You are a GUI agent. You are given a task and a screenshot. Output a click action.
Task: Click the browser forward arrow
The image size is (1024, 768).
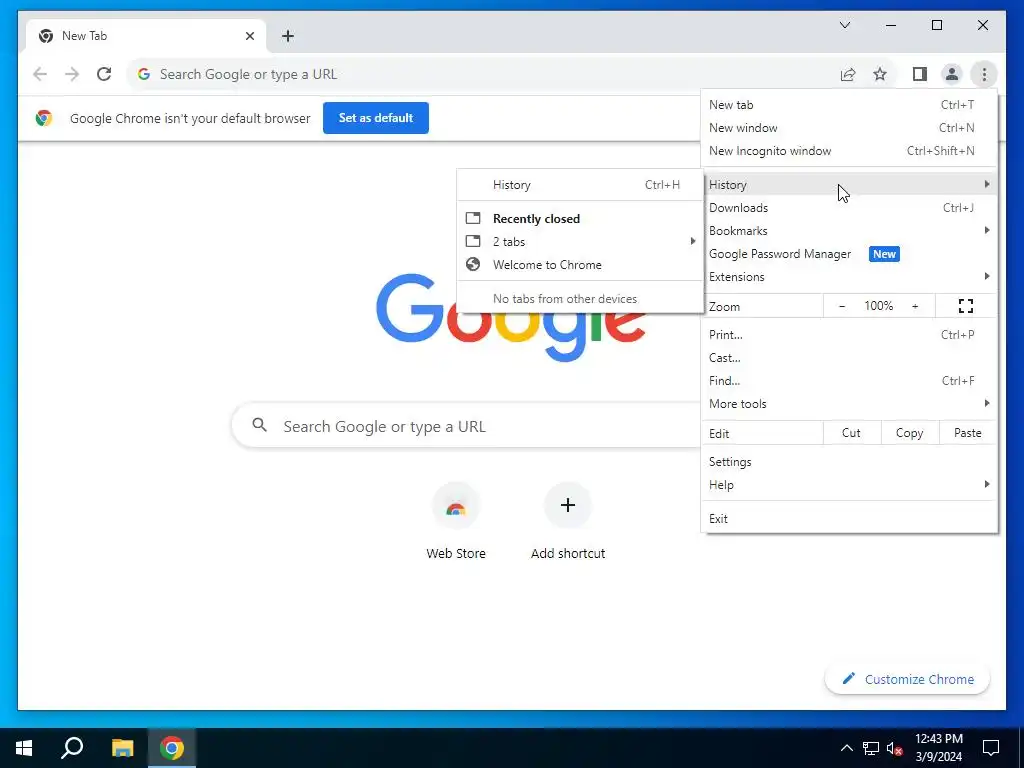(72, 74)
